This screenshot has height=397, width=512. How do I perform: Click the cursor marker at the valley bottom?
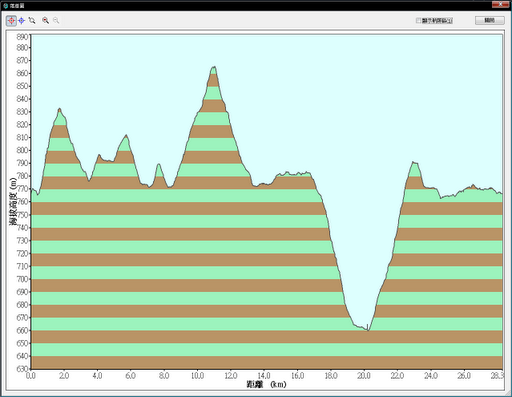click(367, 327)
